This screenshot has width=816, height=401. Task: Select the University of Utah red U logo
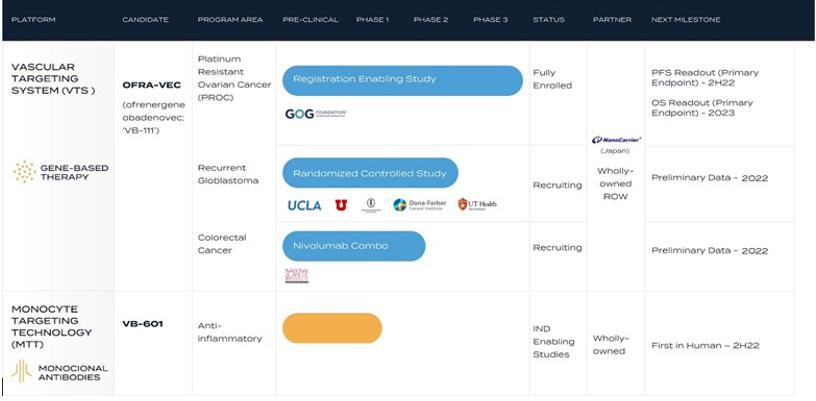(340, 205)
